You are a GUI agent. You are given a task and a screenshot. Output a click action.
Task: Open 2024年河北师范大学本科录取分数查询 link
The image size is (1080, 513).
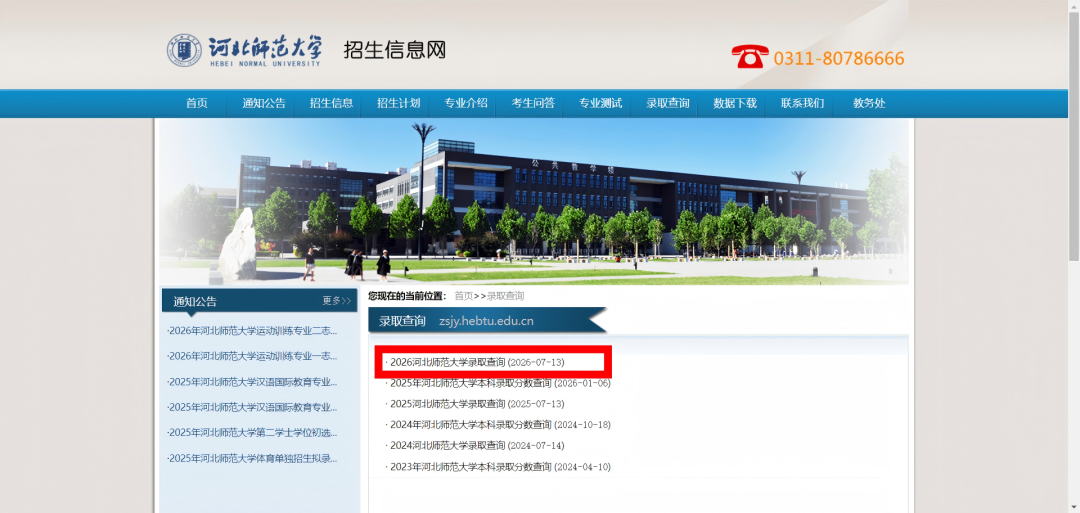[x=470, y=425]
